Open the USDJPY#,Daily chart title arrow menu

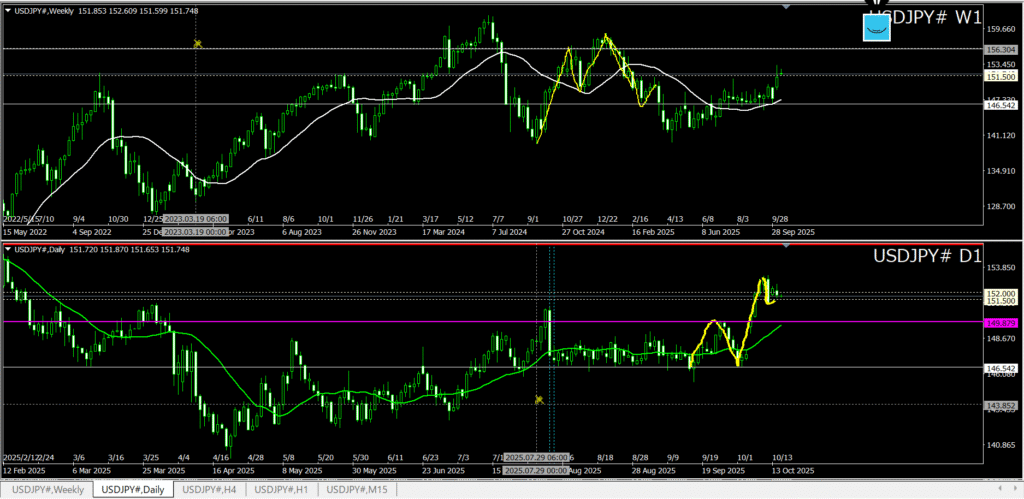(9, 249)
